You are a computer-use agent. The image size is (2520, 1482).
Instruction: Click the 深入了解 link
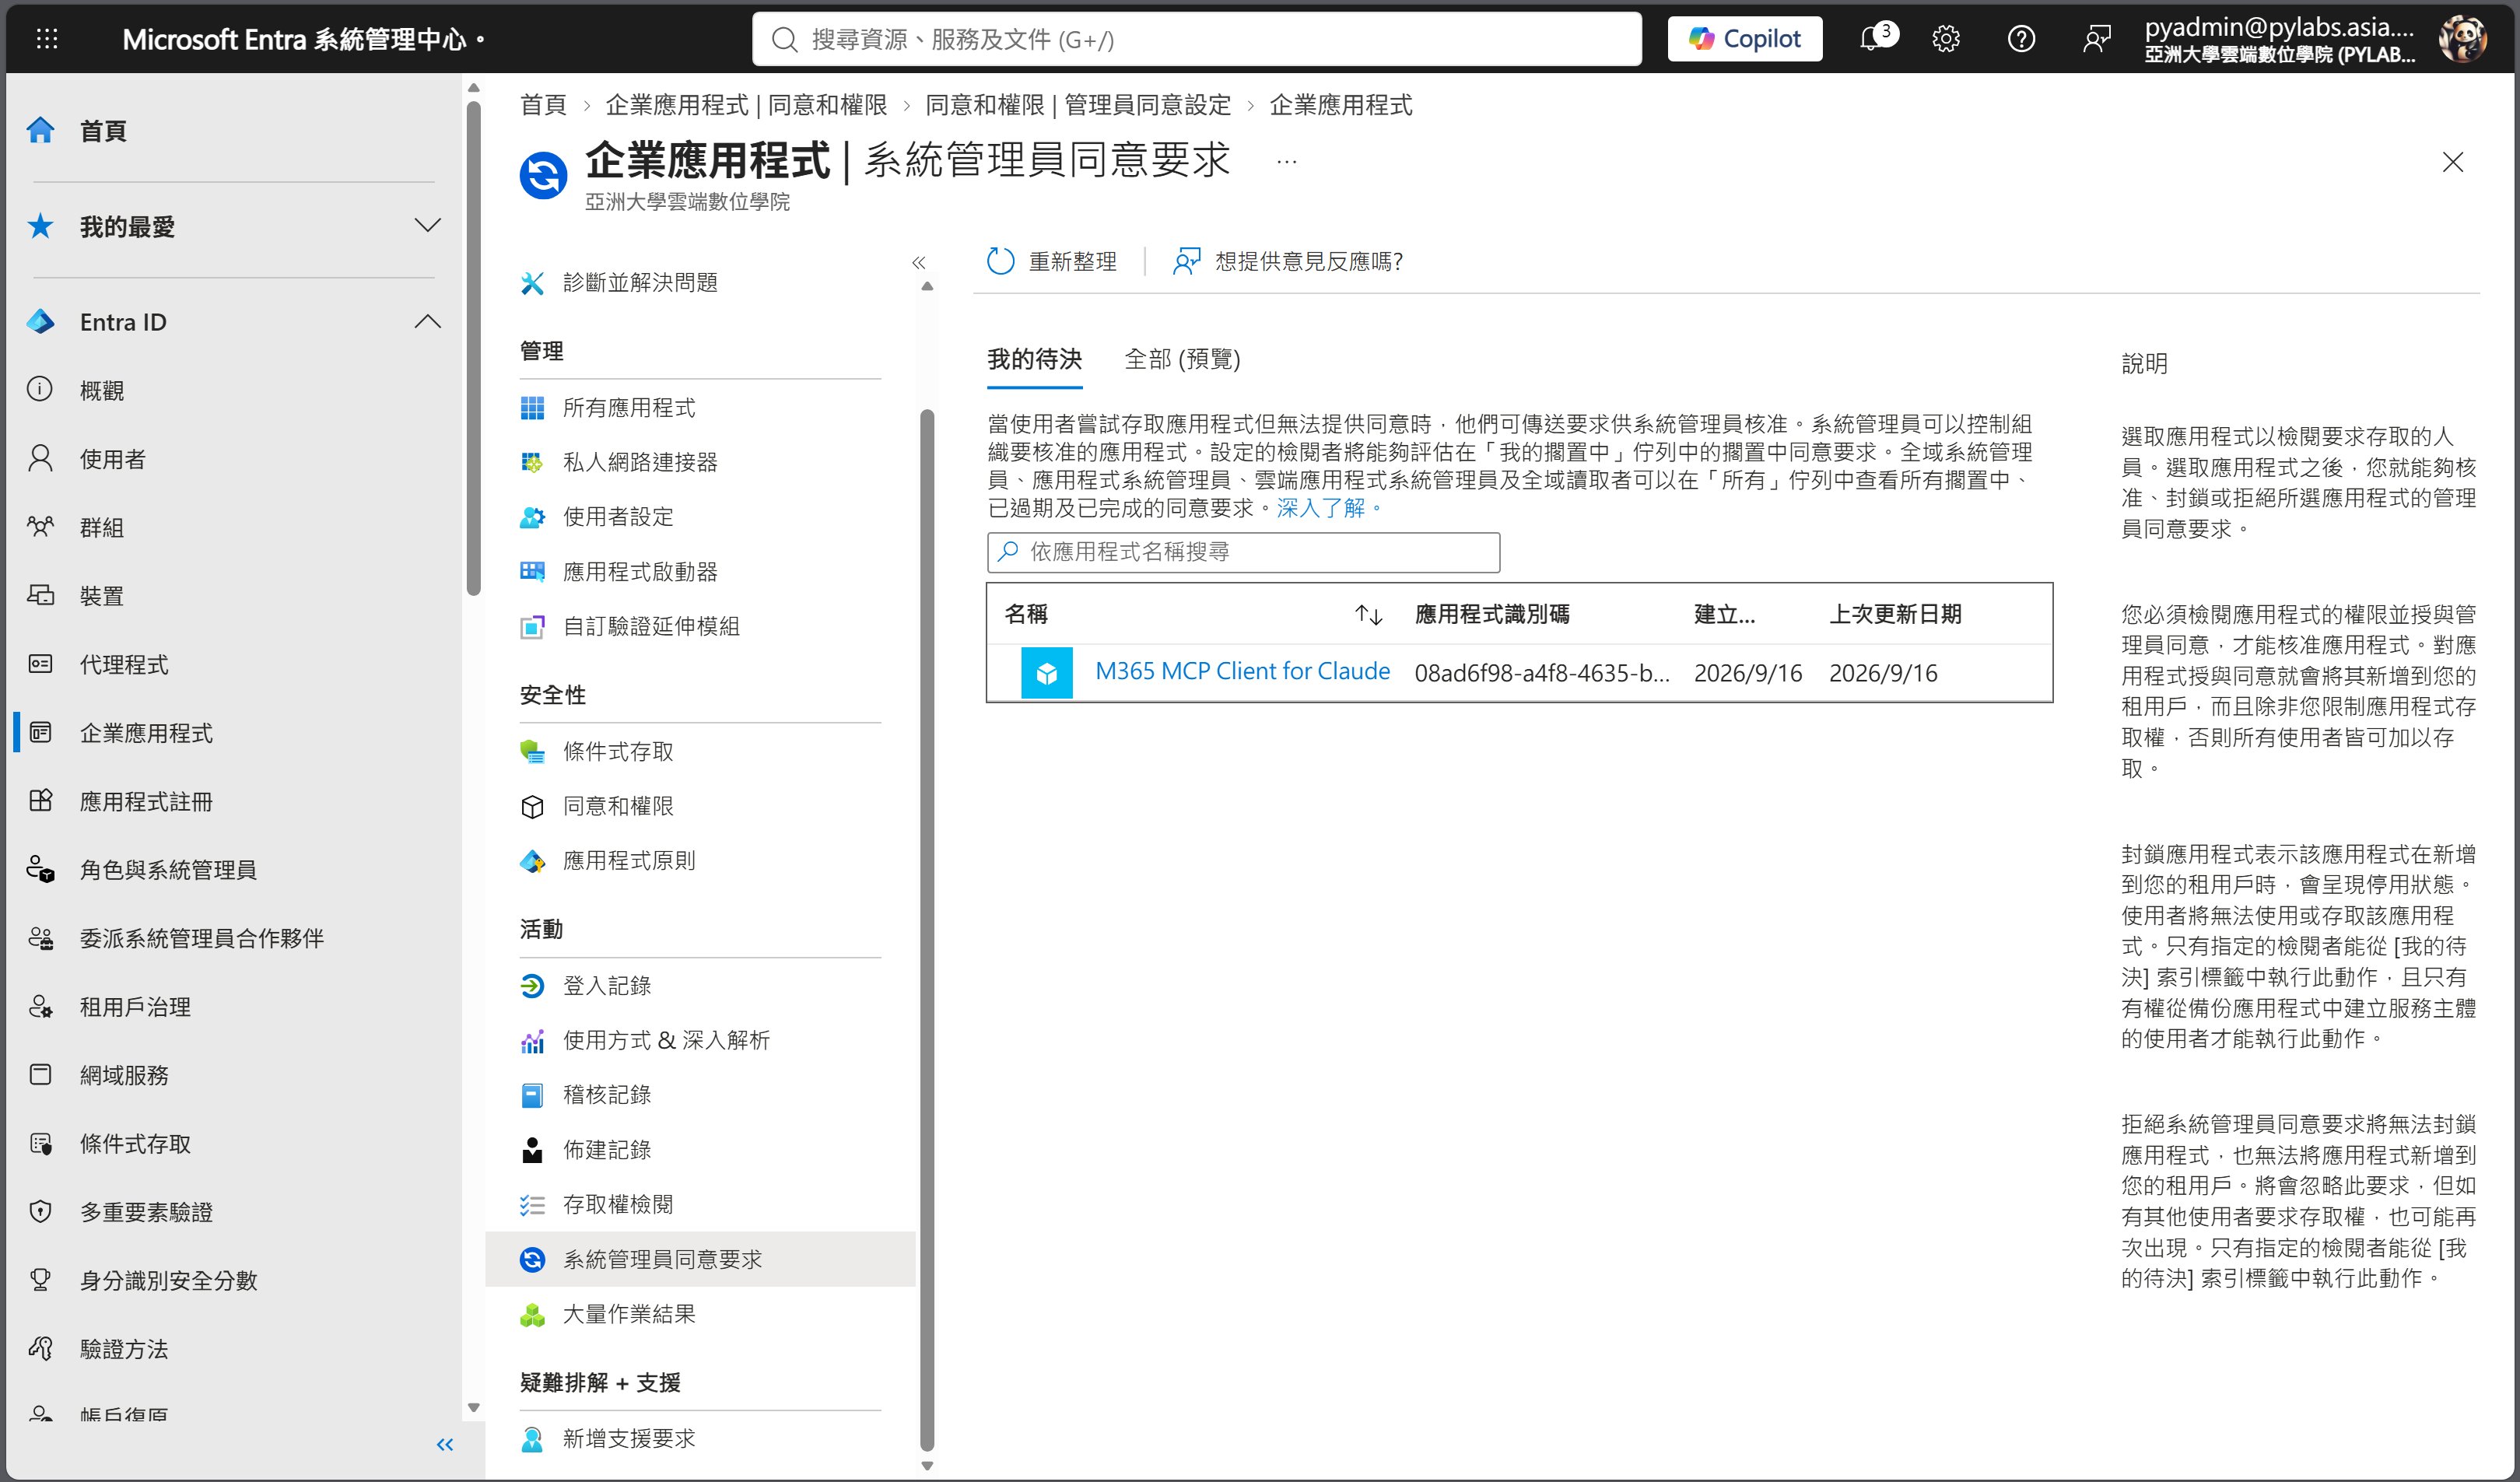coord(1320,508)
